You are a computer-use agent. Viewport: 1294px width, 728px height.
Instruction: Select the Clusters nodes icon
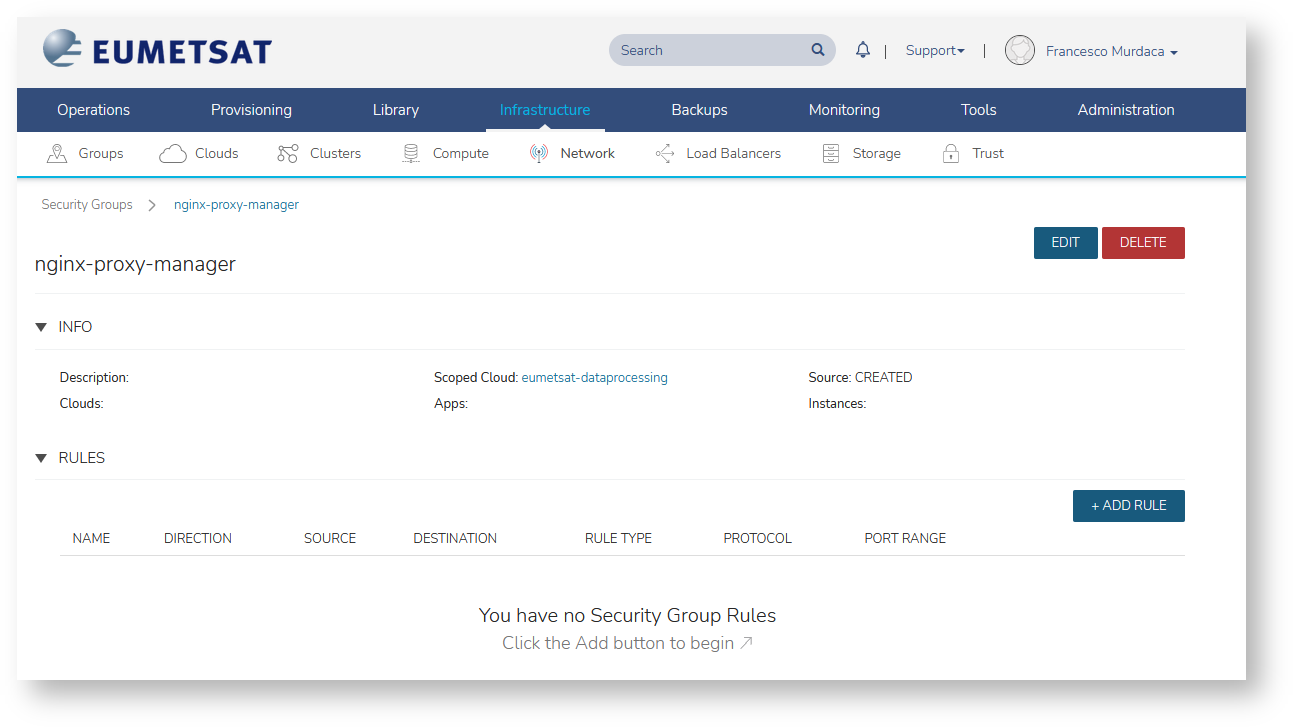288,153
